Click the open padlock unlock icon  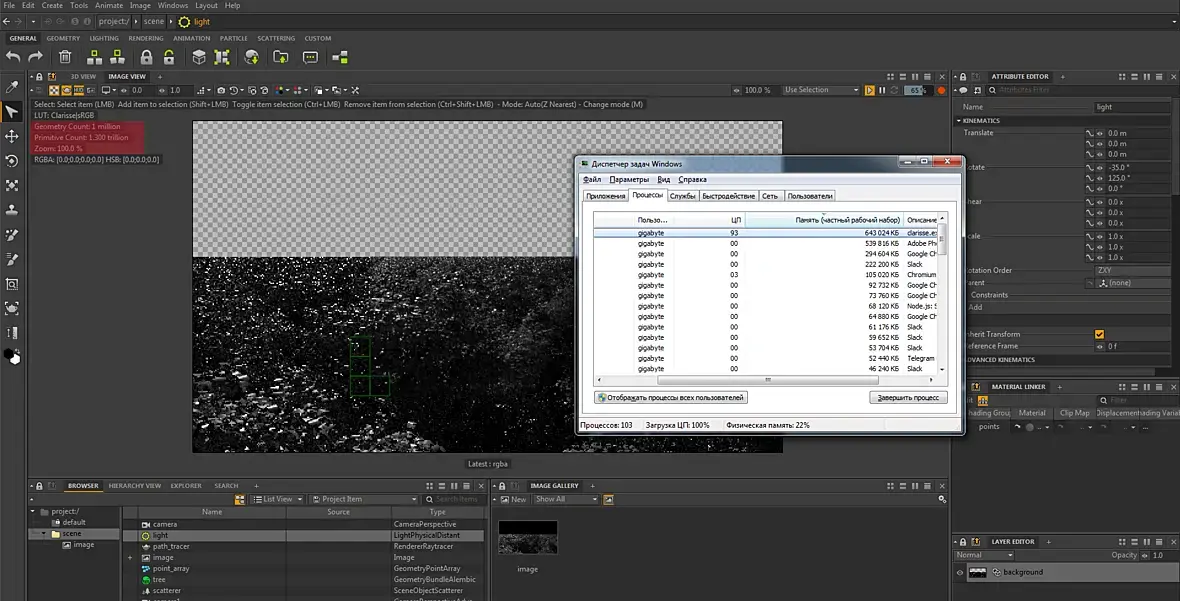[x=169, y=56]
